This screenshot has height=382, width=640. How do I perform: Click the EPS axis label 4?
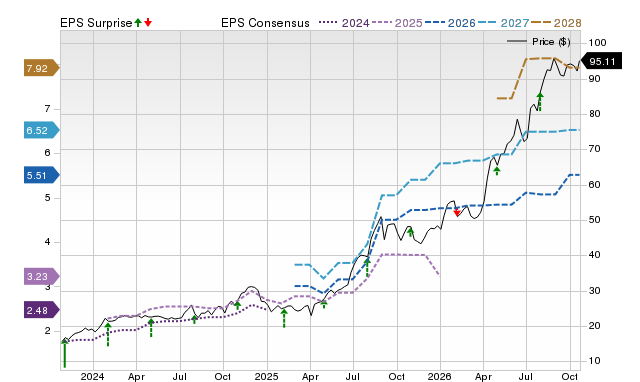[x=47, y=242]
